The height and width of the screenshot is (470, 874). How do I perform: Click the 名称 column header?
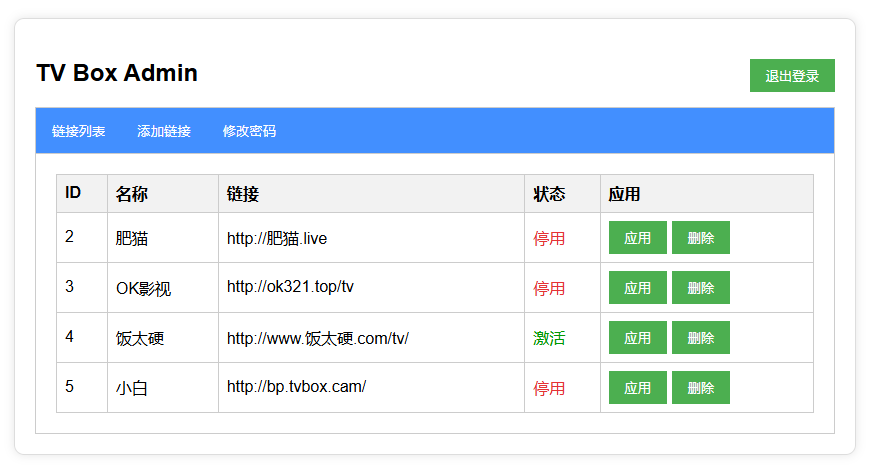132,194
